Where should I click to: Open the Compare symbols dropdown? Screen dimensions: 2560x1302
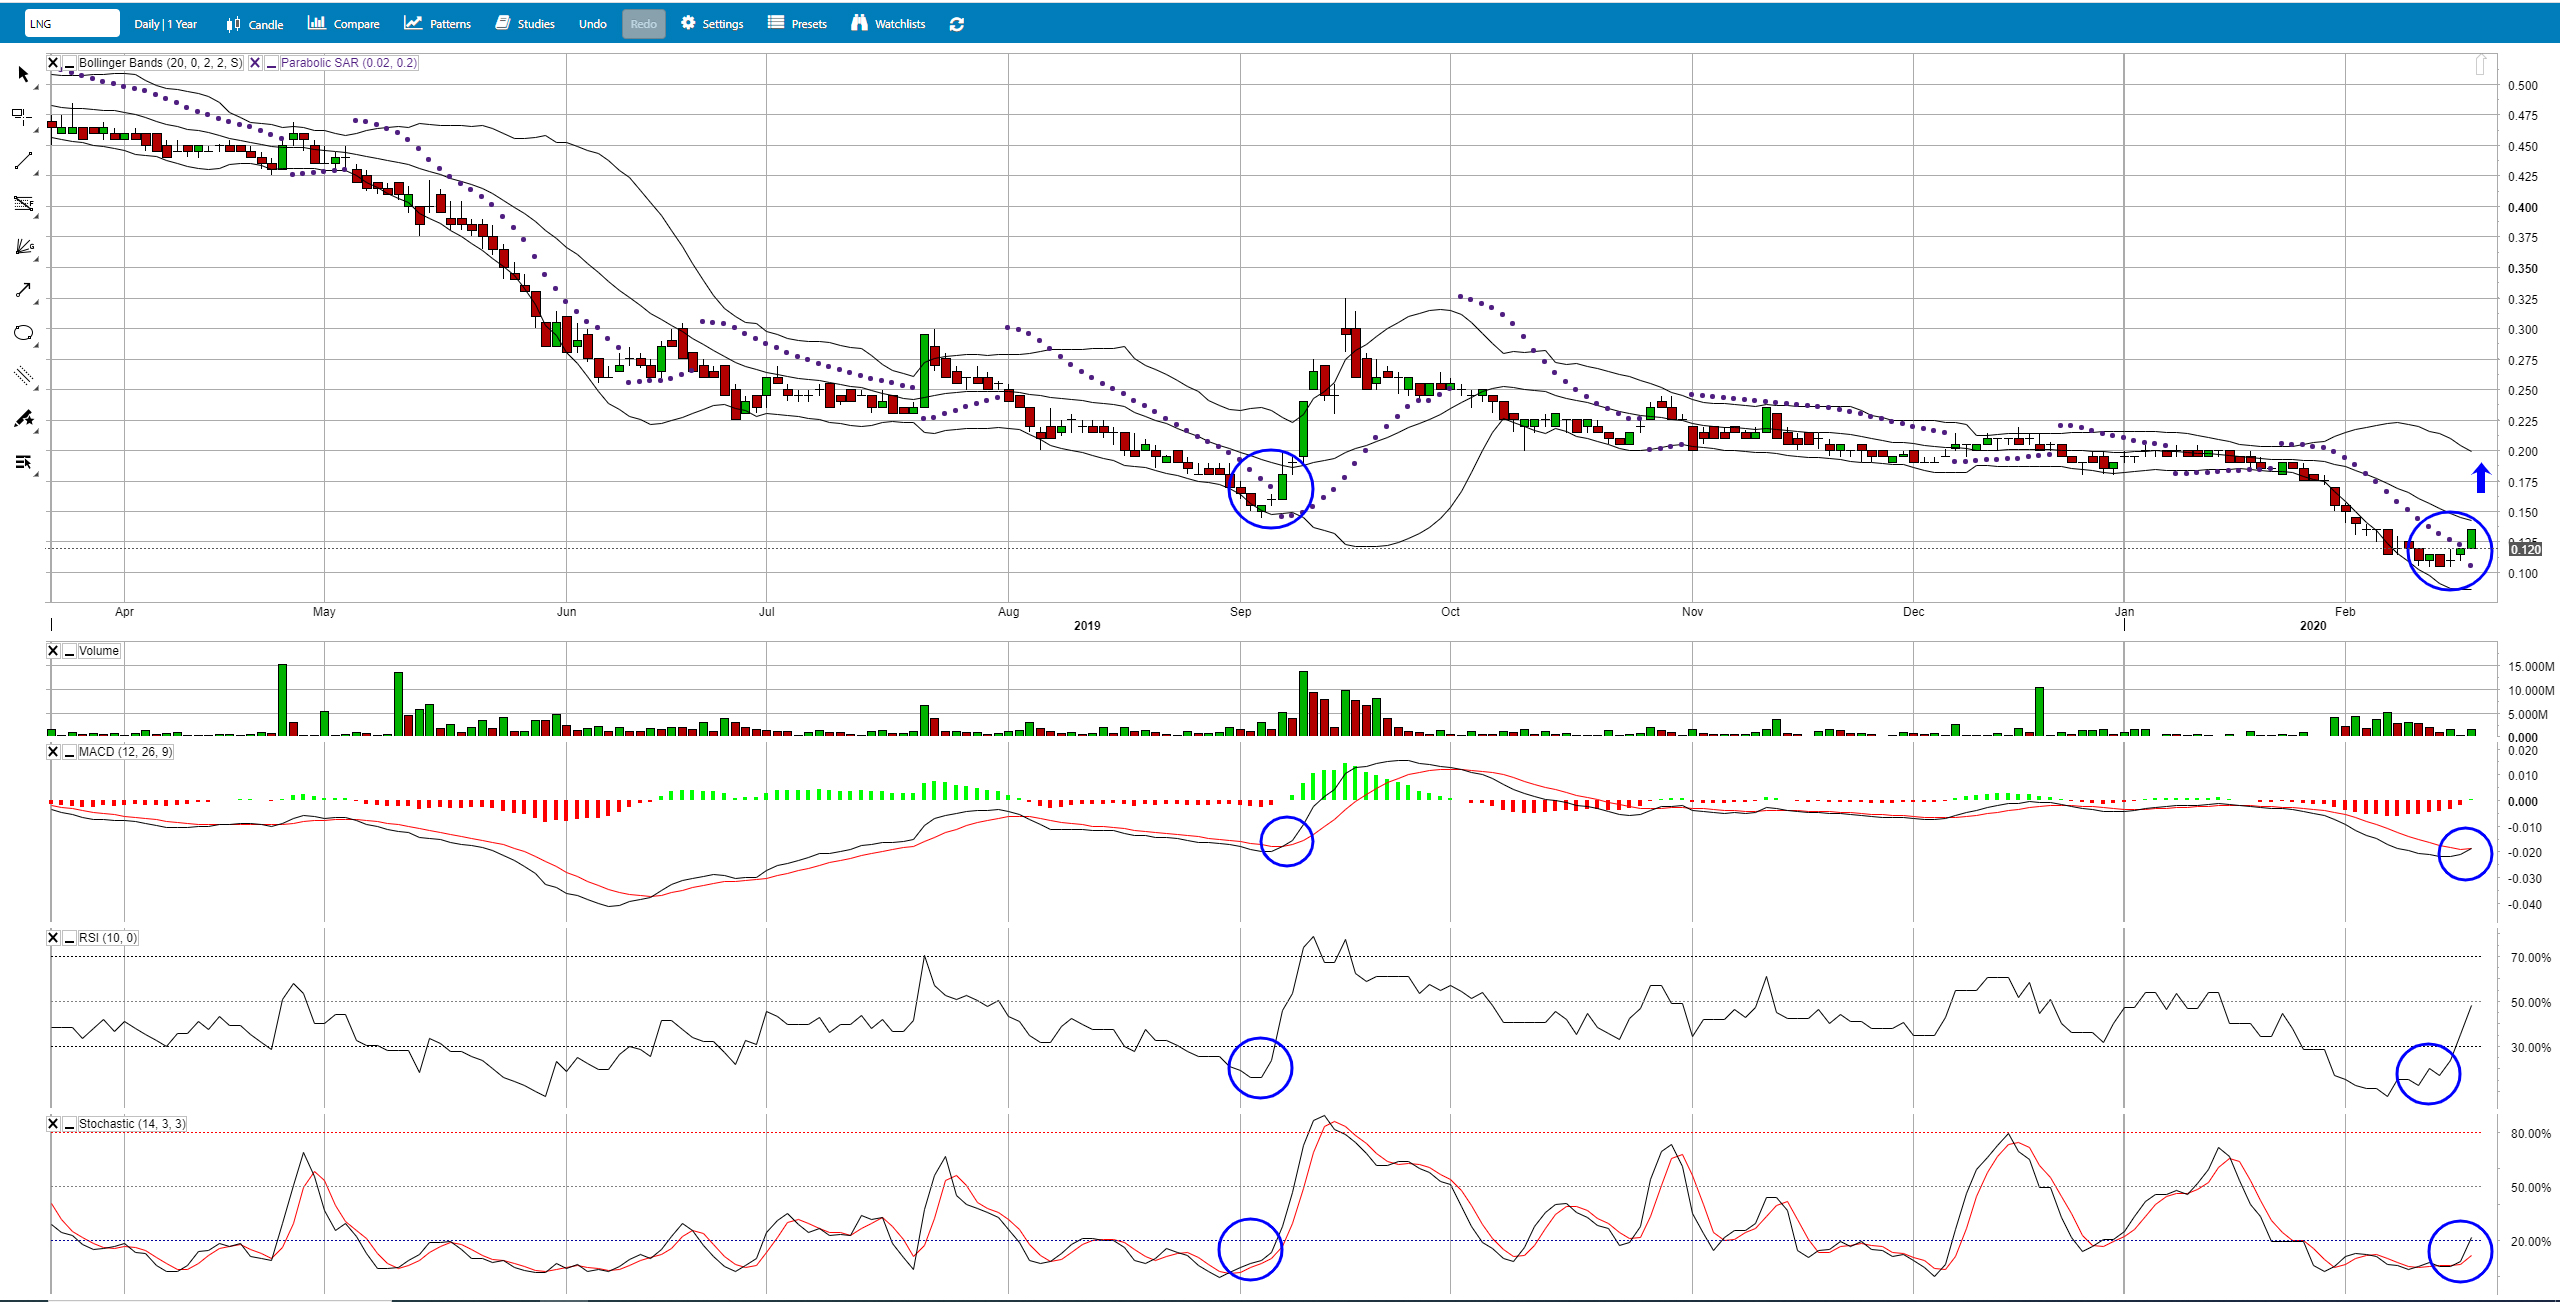(x=344, y=24)
